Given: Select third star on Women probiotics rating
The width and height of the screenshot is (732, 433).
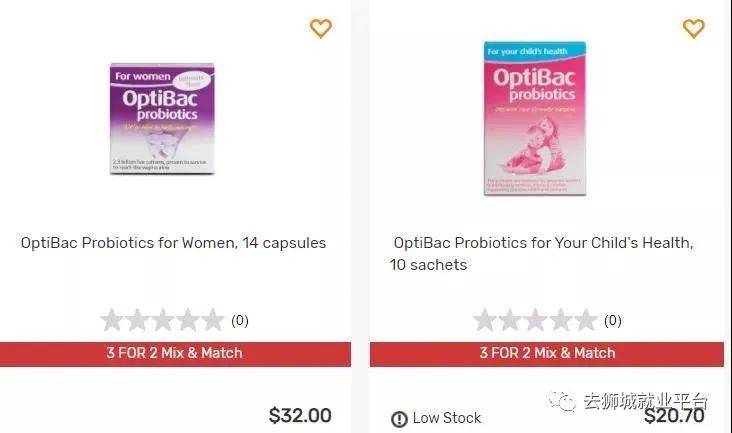Looking at the screenshot, I should [x=162, y=320].
